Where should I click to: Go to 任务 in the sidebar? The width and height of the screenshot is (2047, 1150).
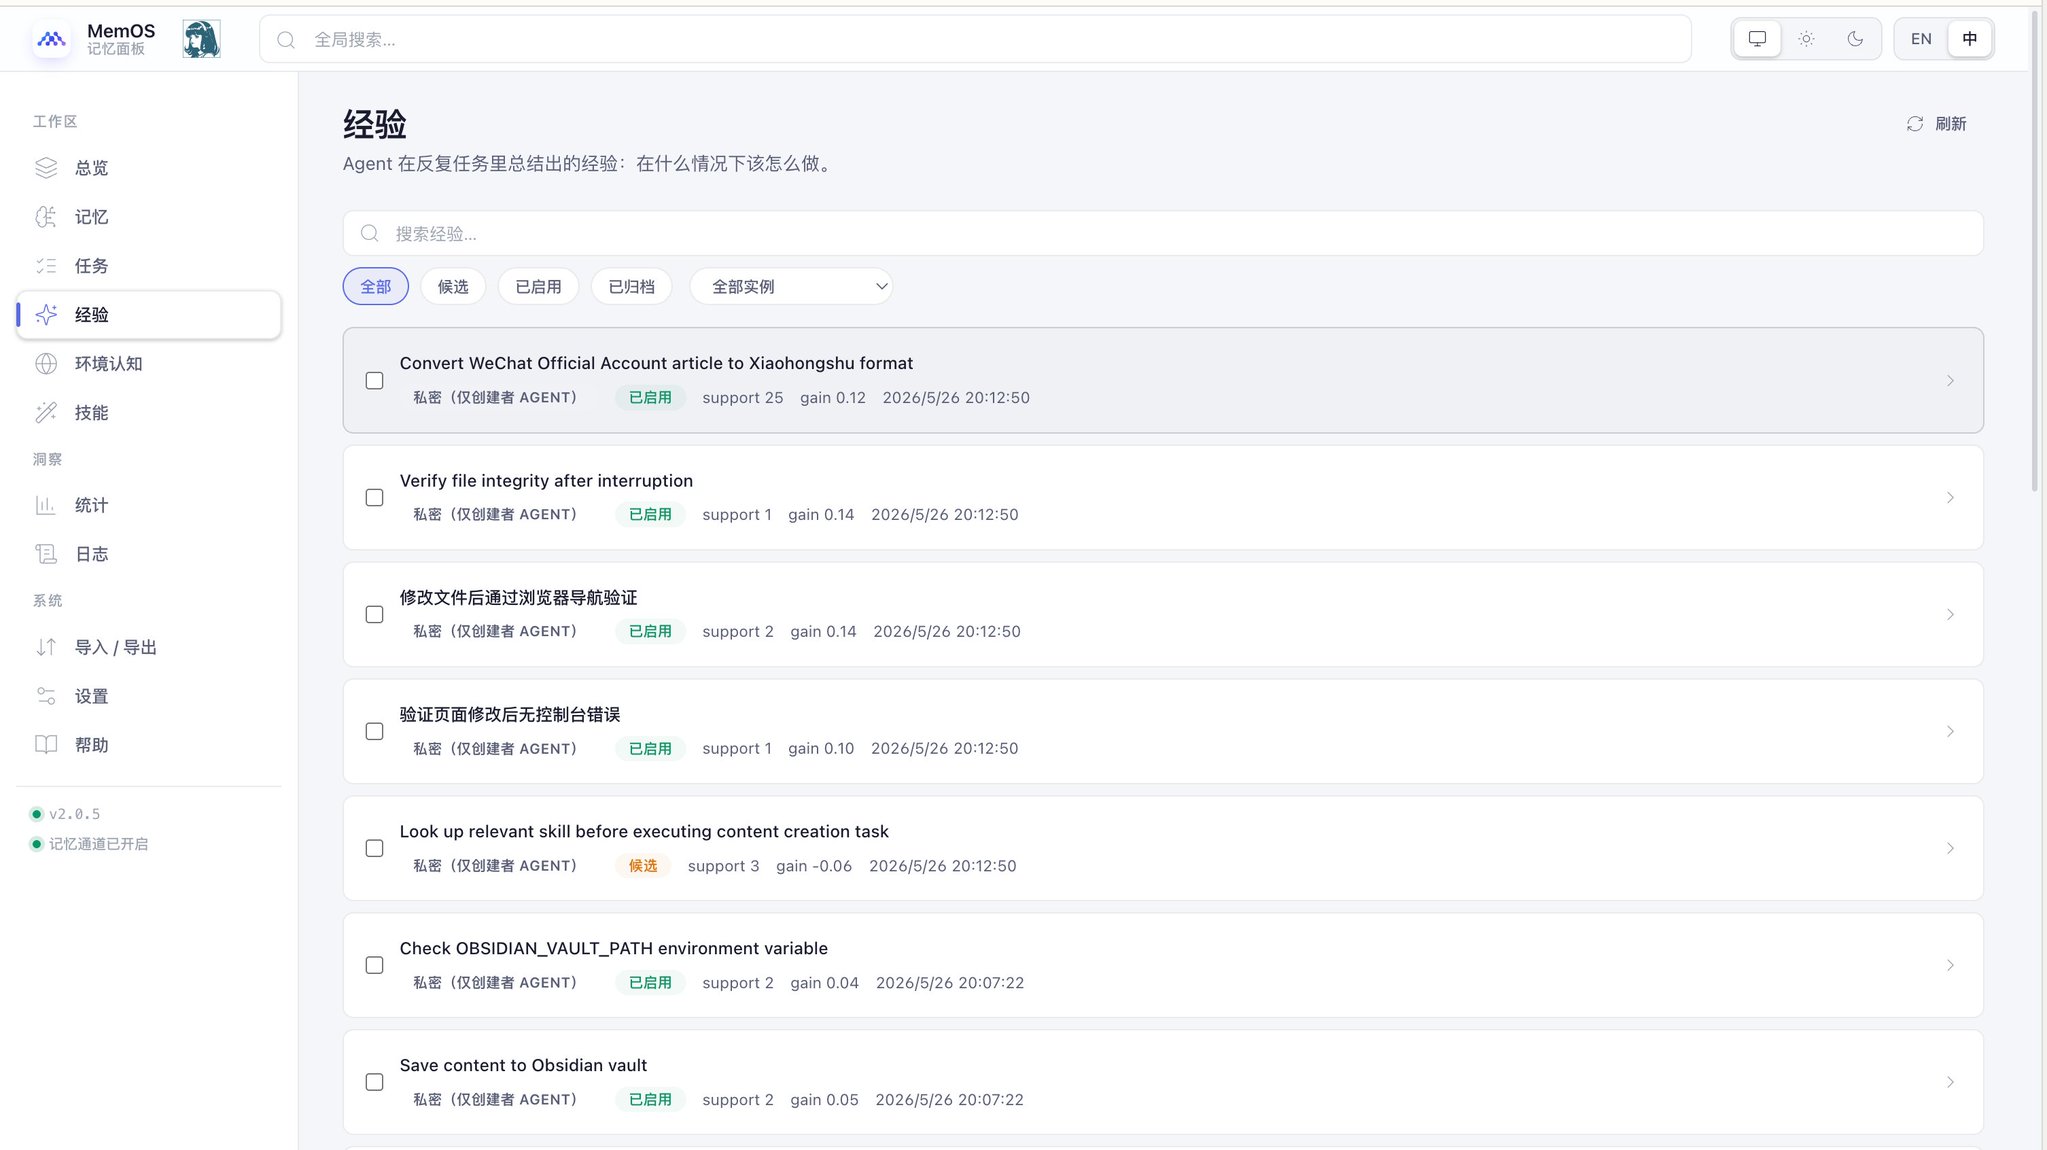pyautogui.click(x=149, y=266)
